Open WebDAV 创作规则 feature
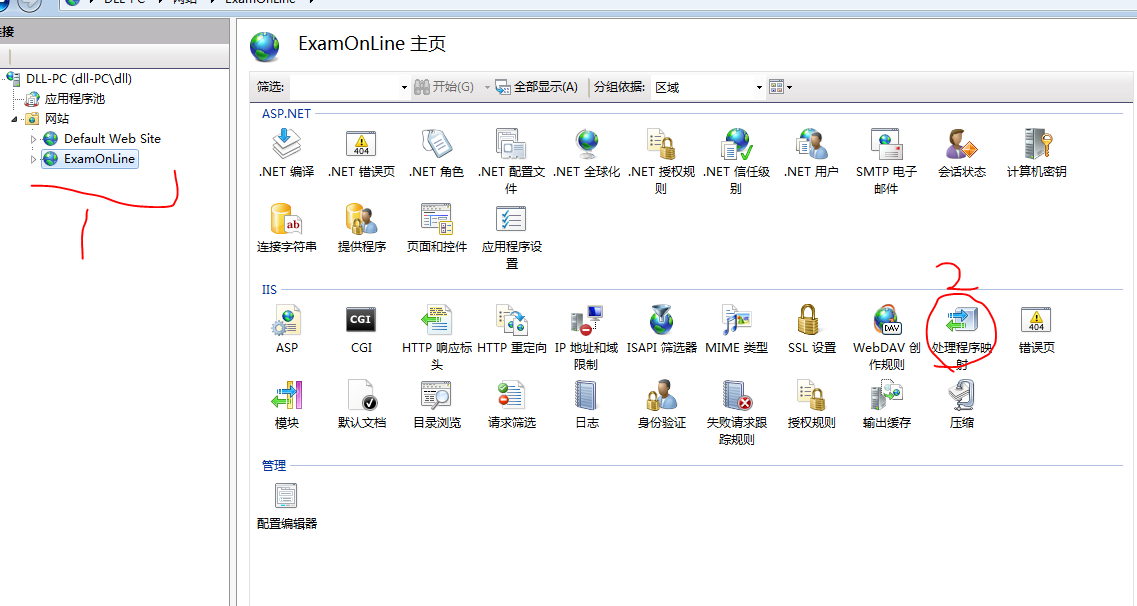The image size is (1137, 606). tap(886, 320)
